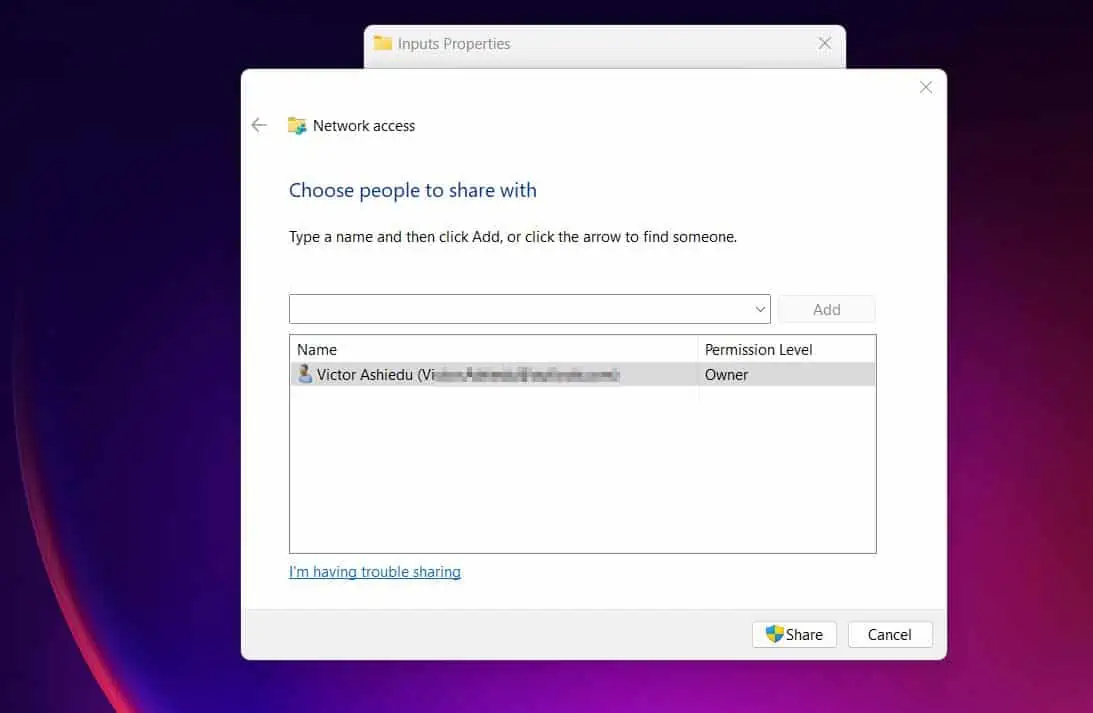Viewport: 1093px width, 713px height.
Task: Click the Network access folder icon
Action: coord(297,125)
